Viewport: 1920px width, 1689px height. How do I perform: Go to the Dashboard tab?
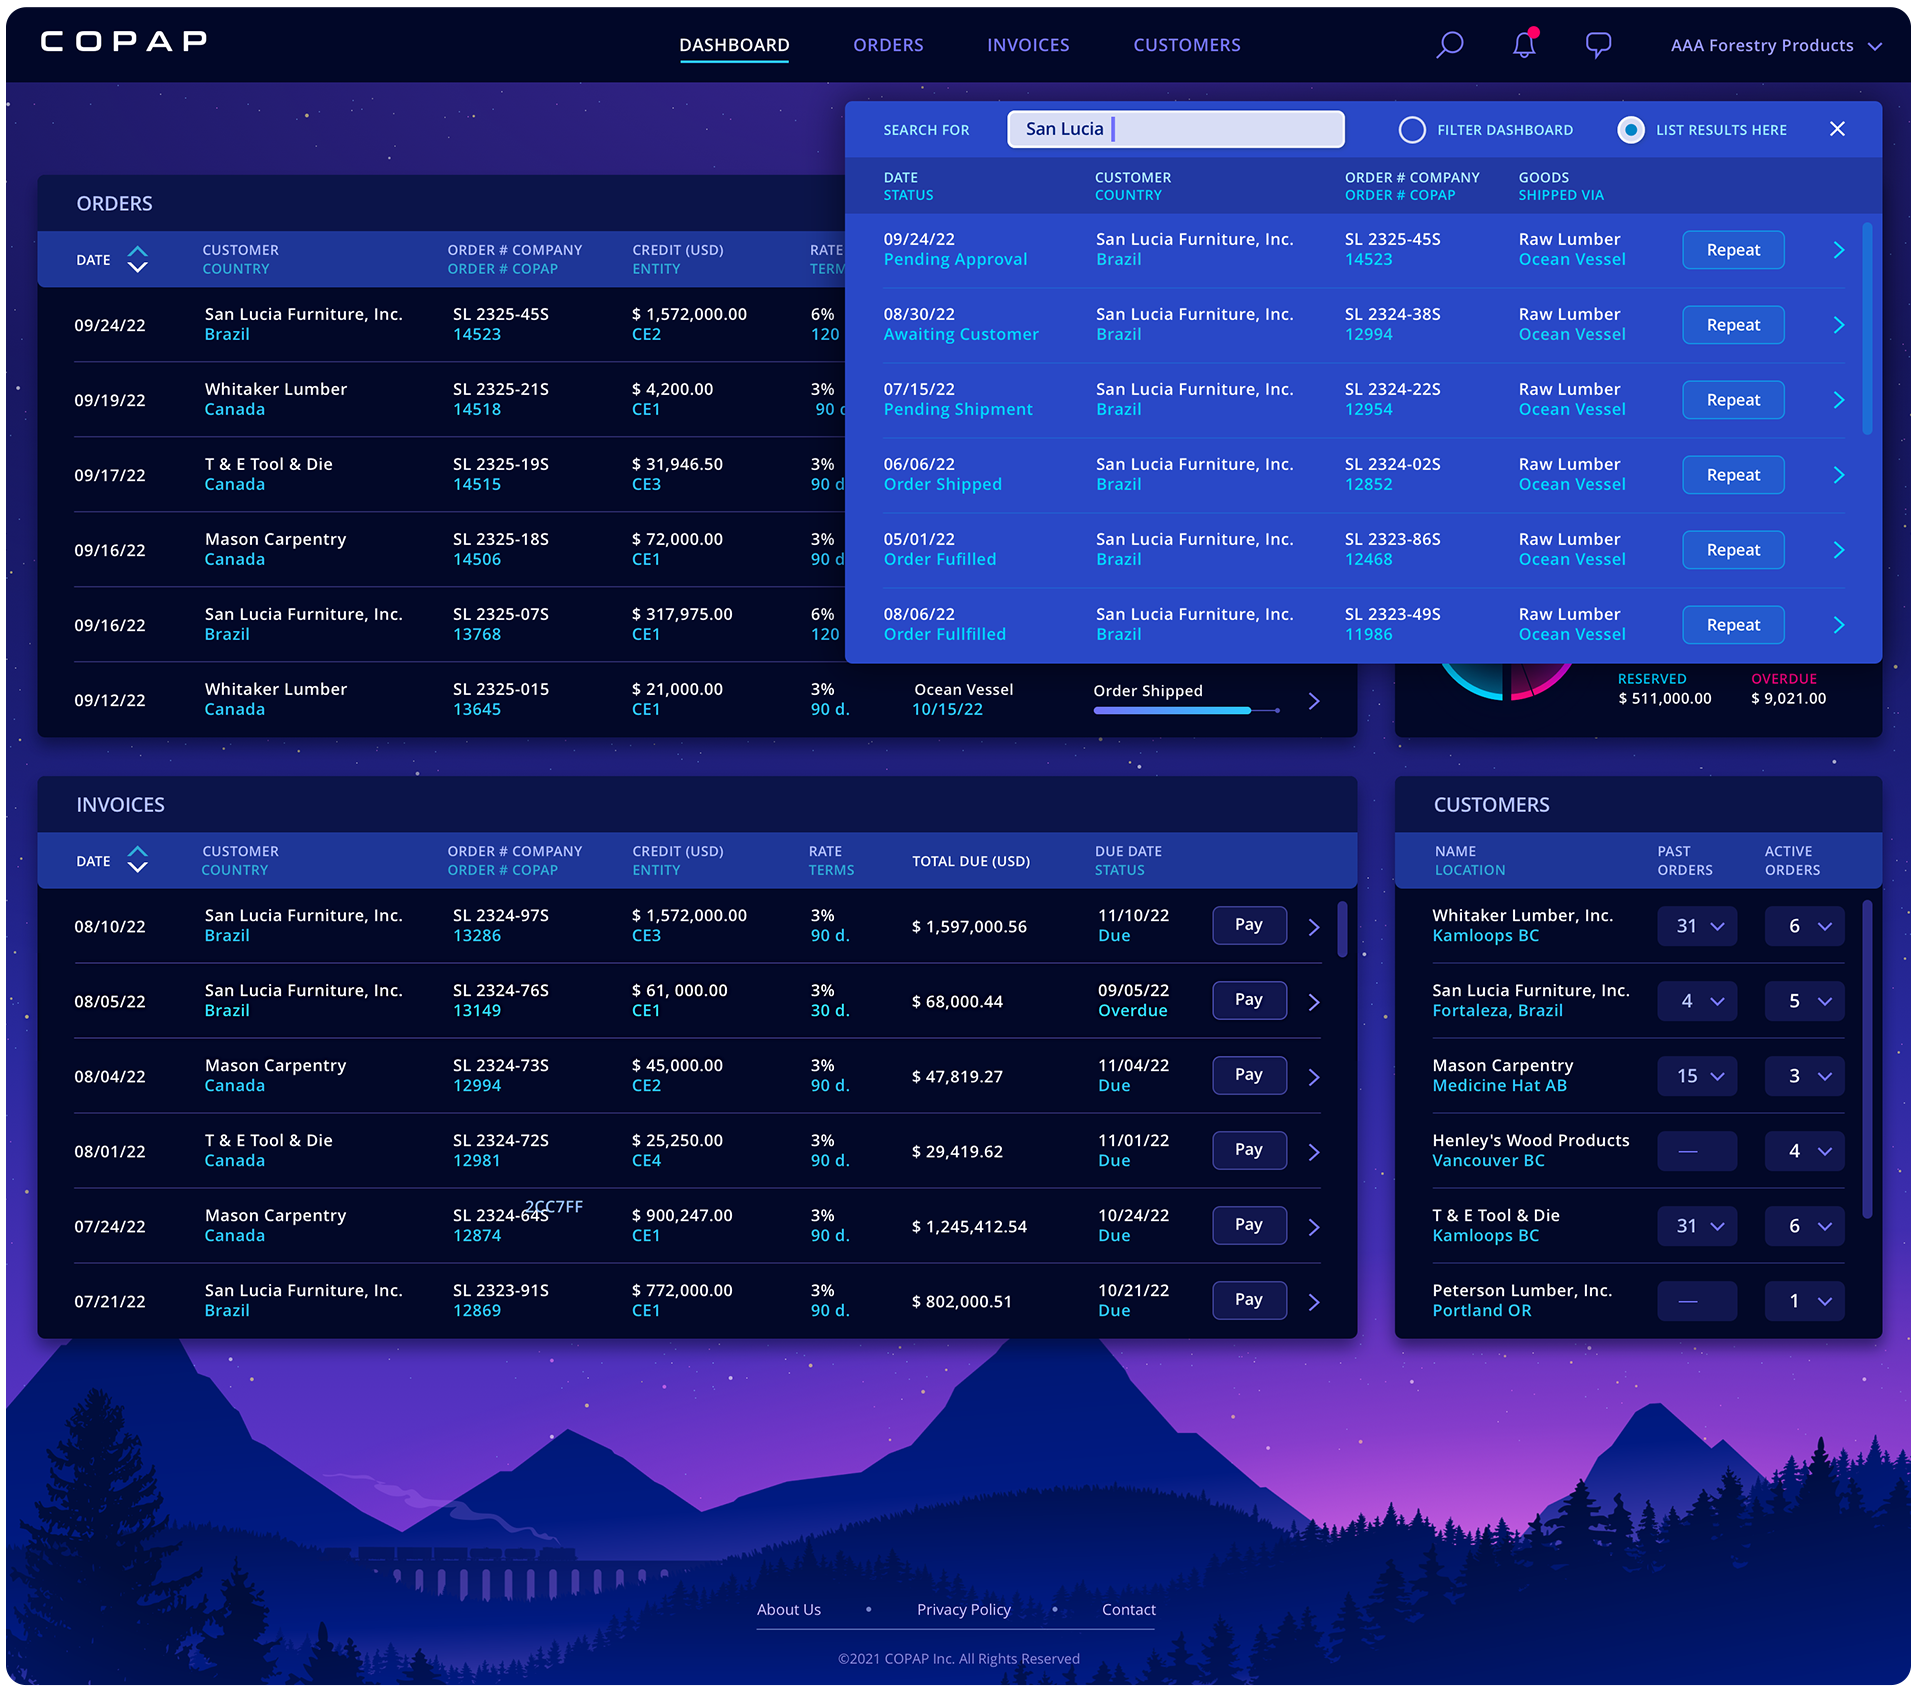[734, 45]
